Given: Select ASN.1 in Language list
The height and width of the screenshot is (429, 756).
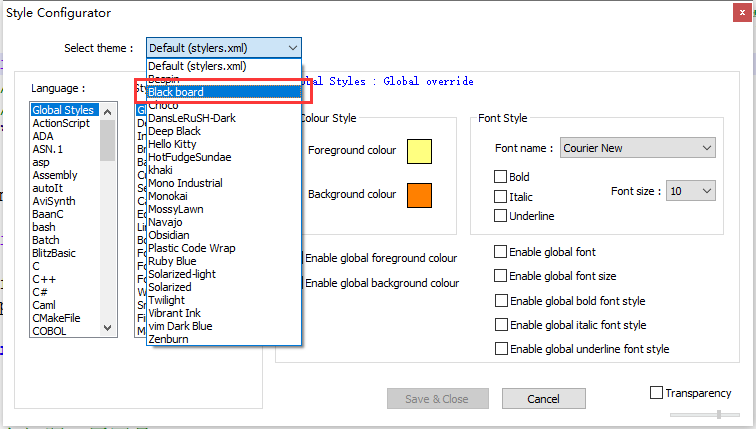Looking at the screenshot, I should pos(65,149).
